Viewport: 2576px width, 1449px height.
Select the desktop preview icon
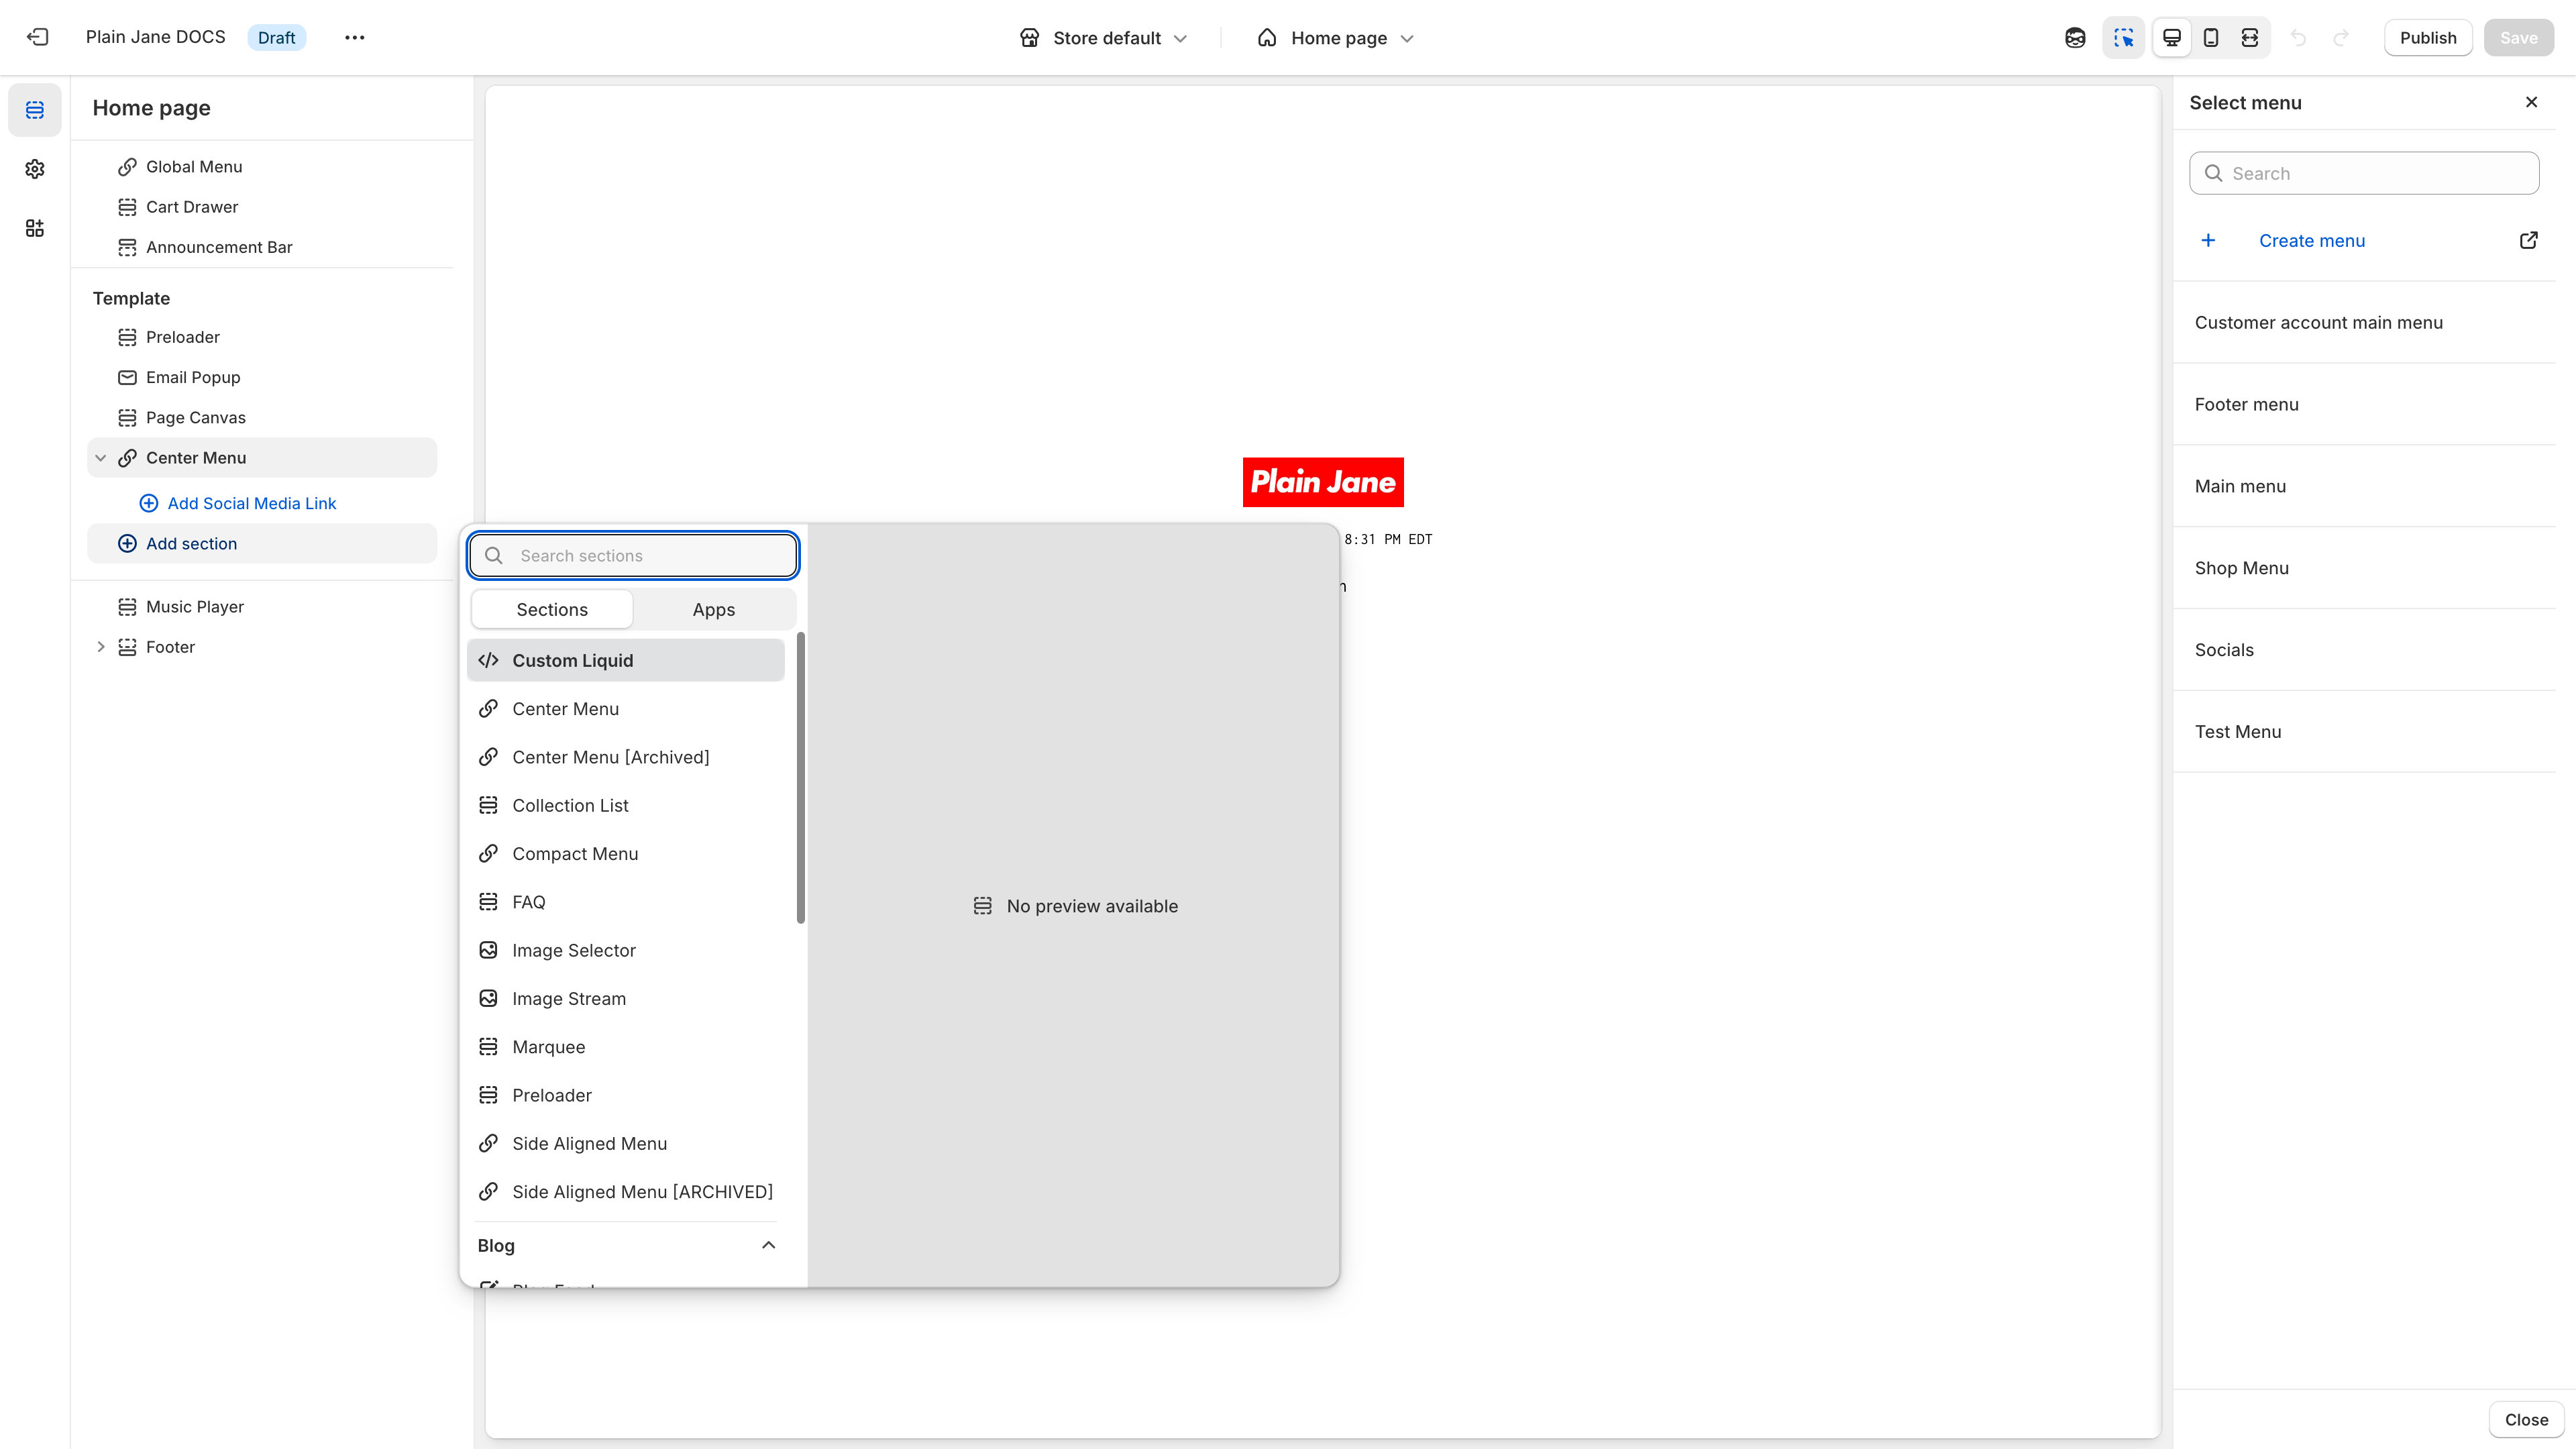click(2172, 37)
